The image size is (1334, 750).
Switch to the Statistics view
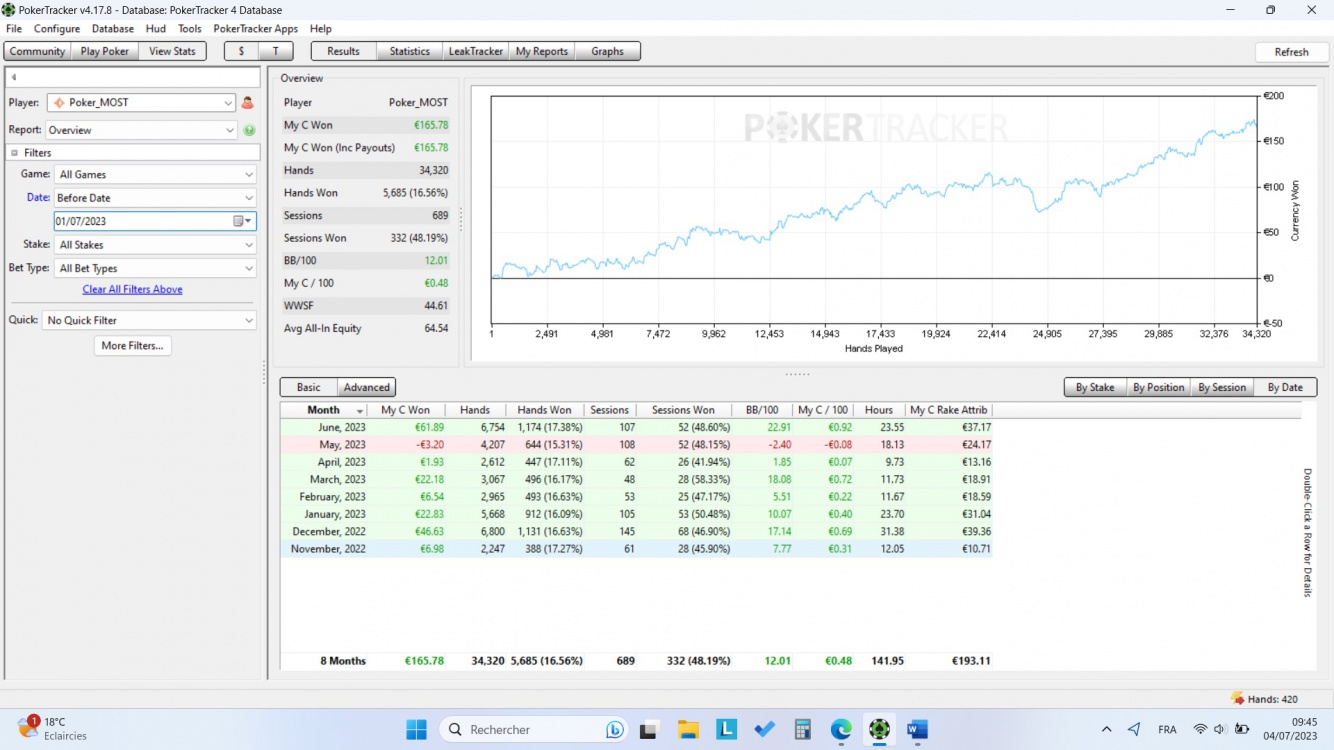(410, 51)
